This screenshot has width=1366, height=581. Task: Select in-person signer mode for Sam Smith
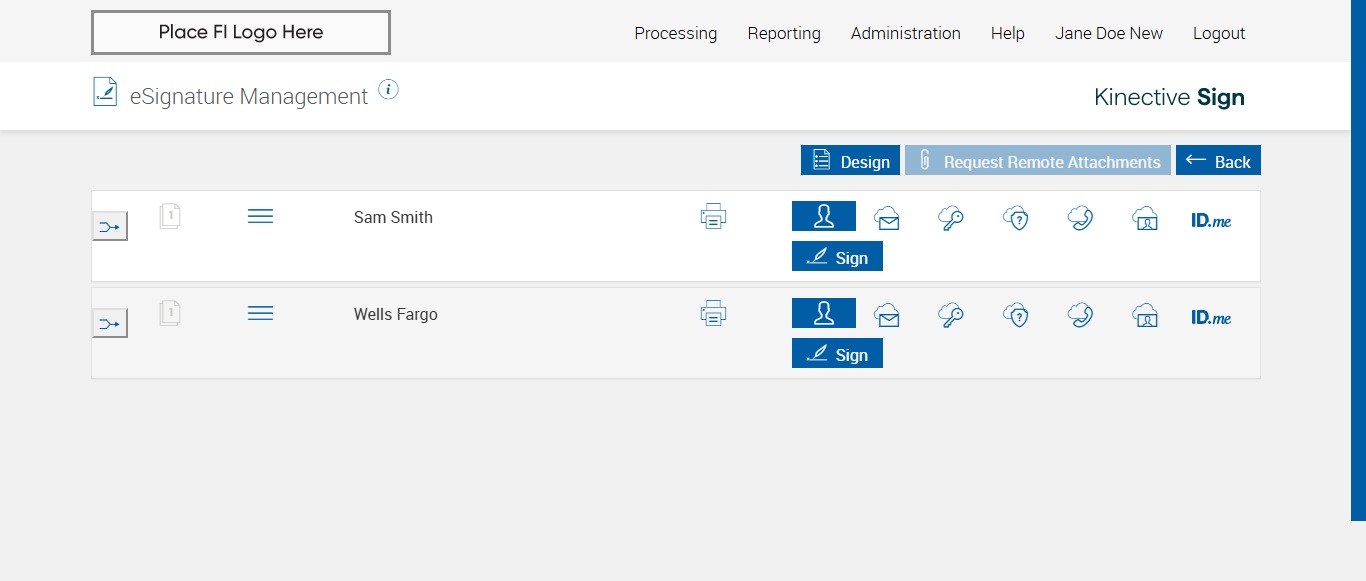point(824,216)
